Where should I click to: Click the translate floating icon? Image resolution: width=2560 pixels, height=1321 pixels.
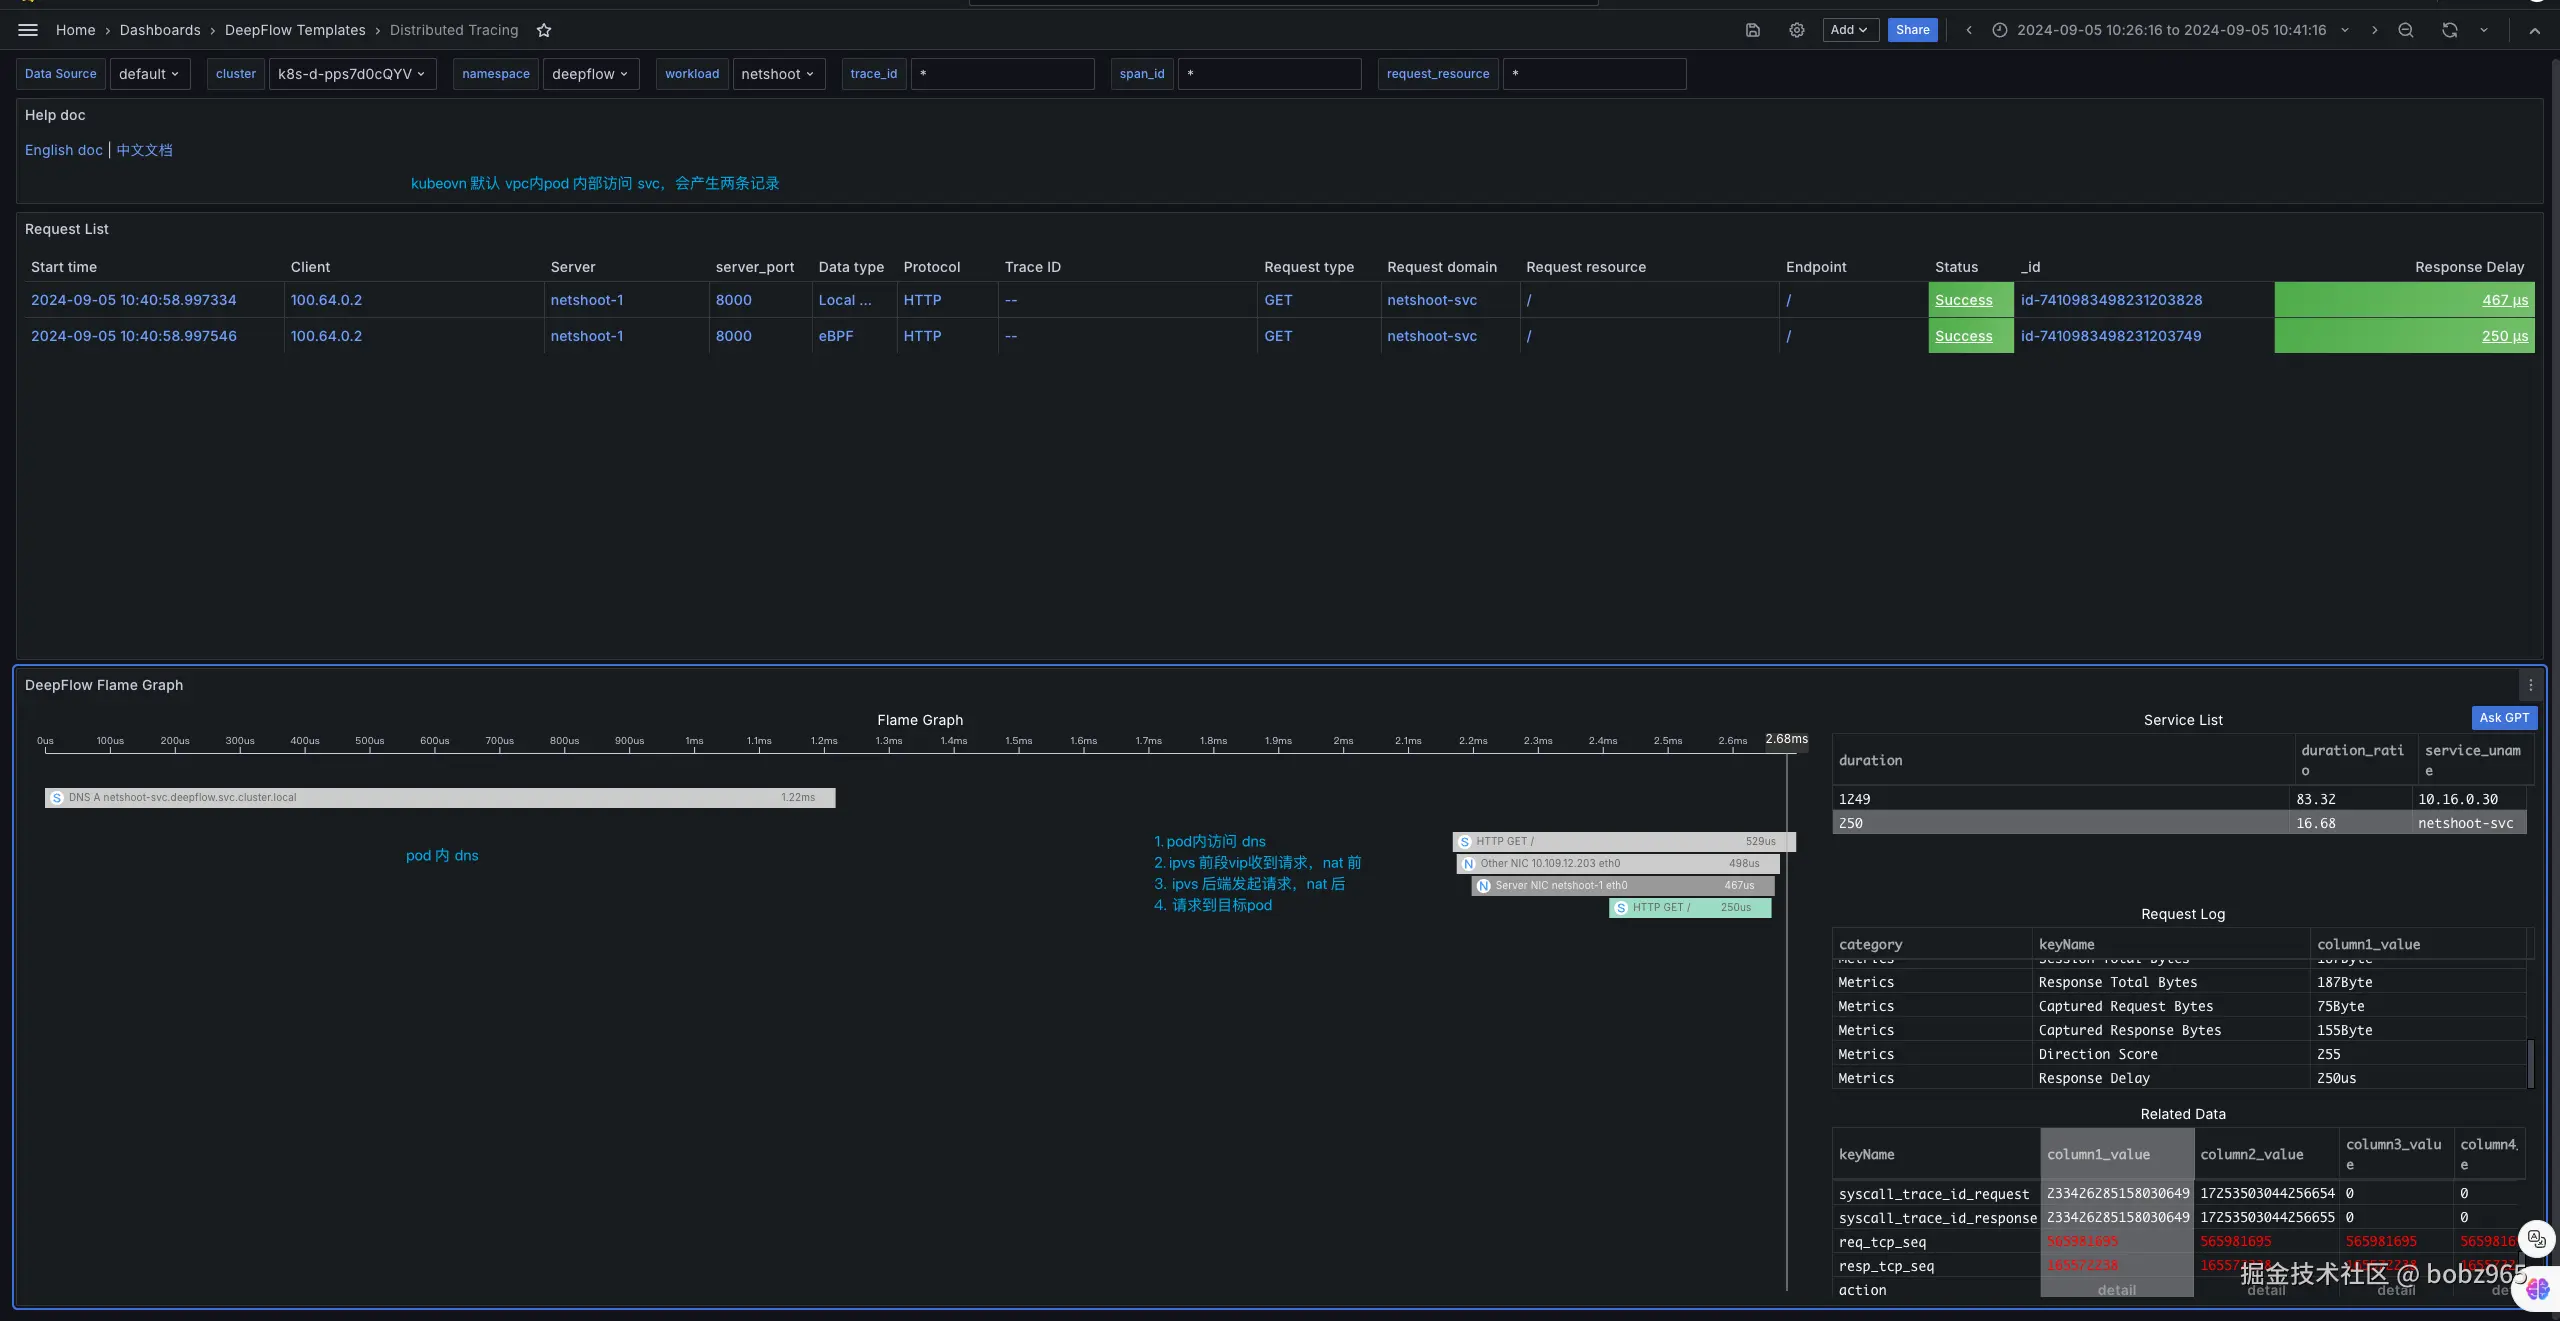click(x=2536, y=1240)
